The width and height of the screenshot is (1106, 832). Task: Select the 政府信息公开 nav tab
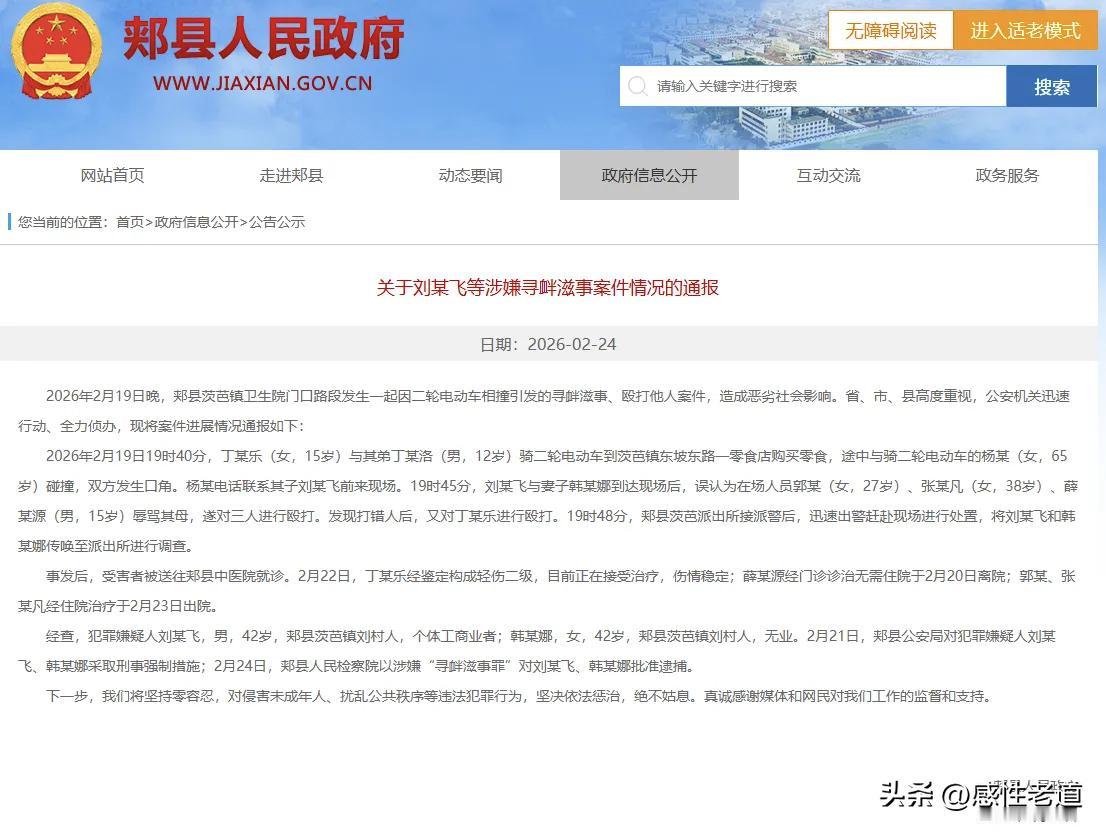coord(650,175)
